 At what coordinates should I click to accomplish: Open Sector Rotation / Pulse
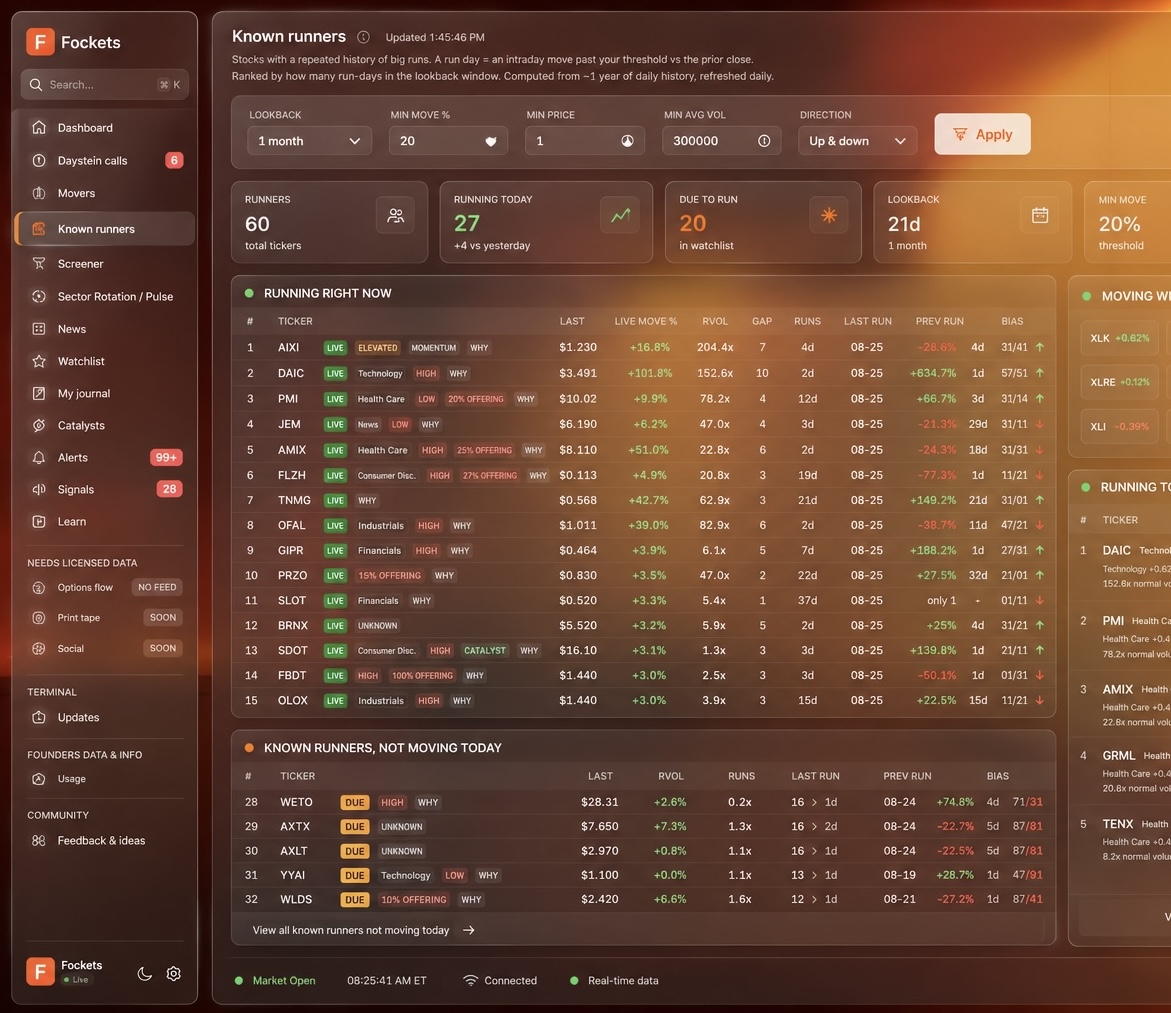point(104,297)
